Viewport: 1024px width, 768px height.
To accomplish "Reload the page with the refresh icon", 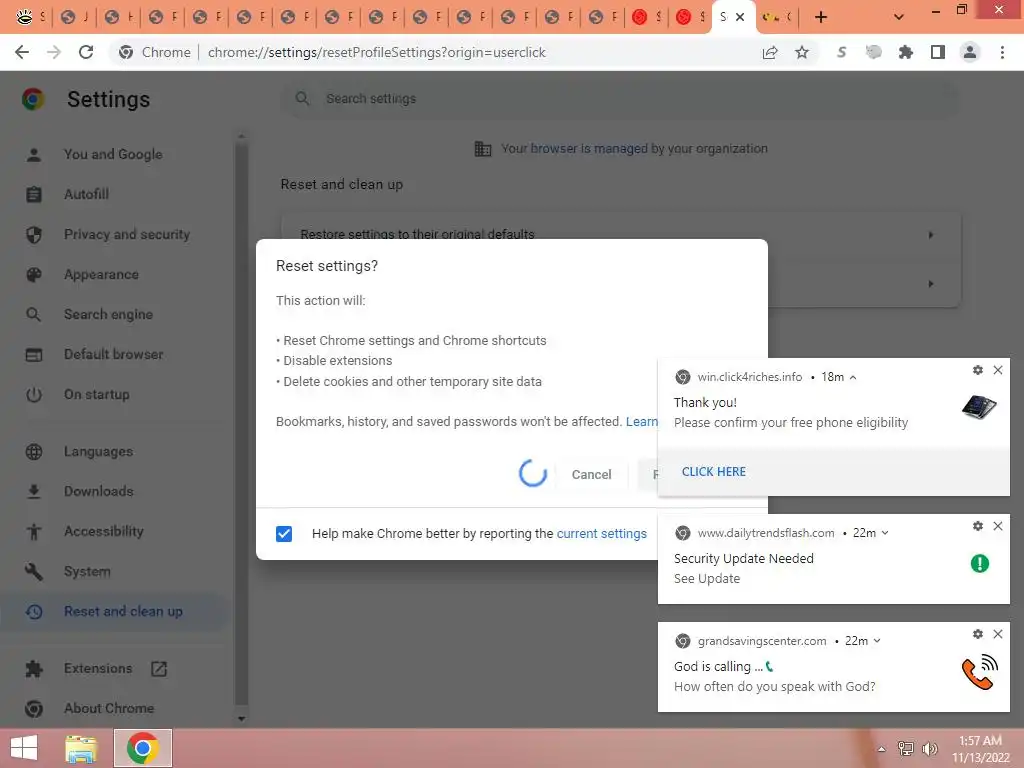I will [x=86, y=52].
